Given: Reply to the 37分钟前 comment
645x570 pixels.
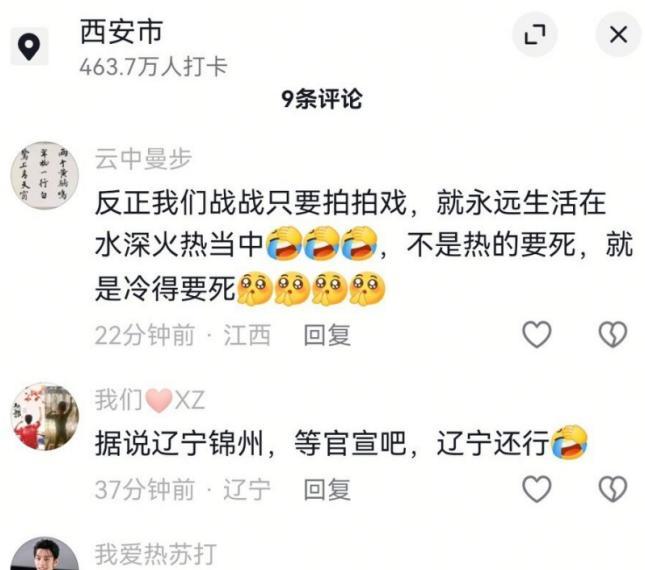Looking at the screenshot, I should coord(327,489).
